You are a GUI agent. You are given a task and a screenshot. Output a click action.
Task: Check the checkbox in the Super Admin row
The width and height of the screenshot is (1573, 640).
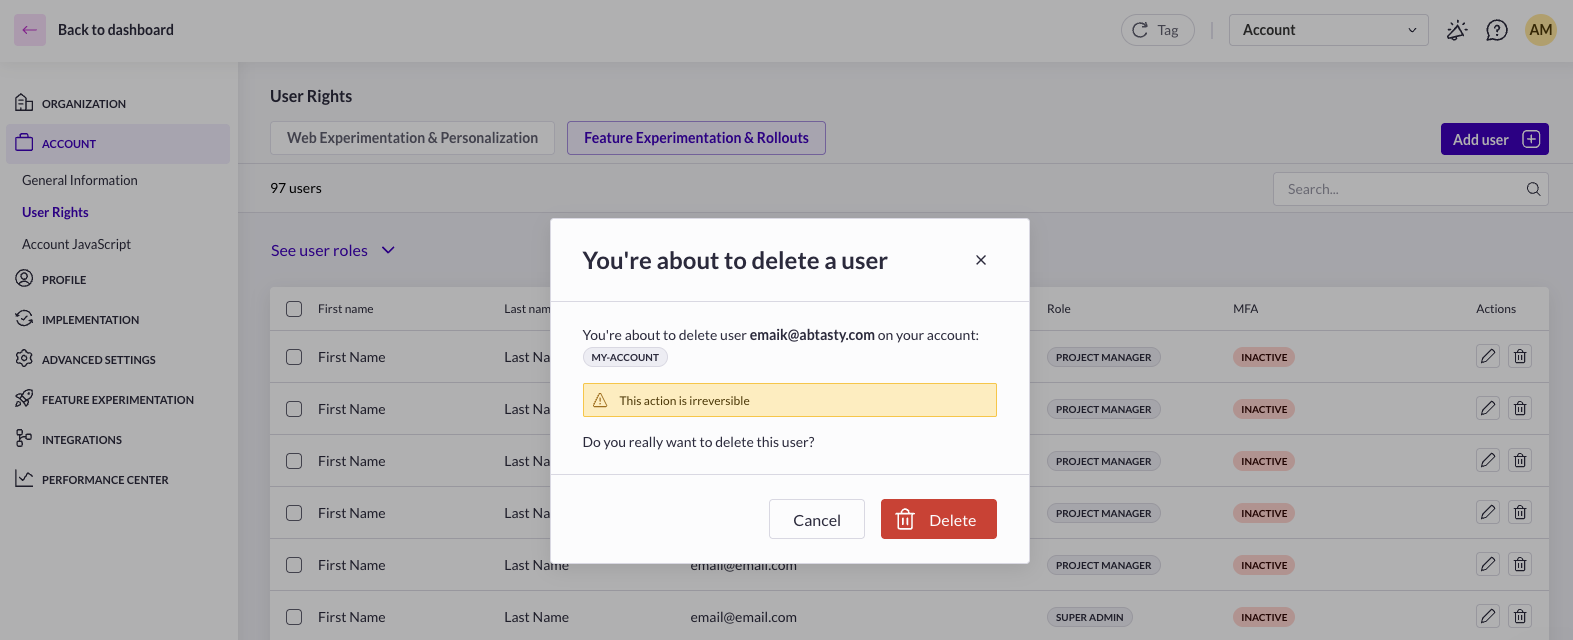294,617
